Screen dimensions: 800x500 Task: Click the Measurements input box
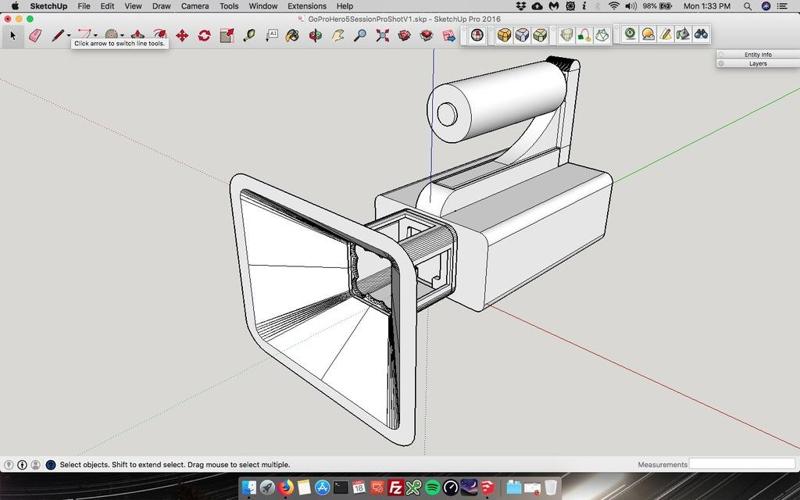742,465
